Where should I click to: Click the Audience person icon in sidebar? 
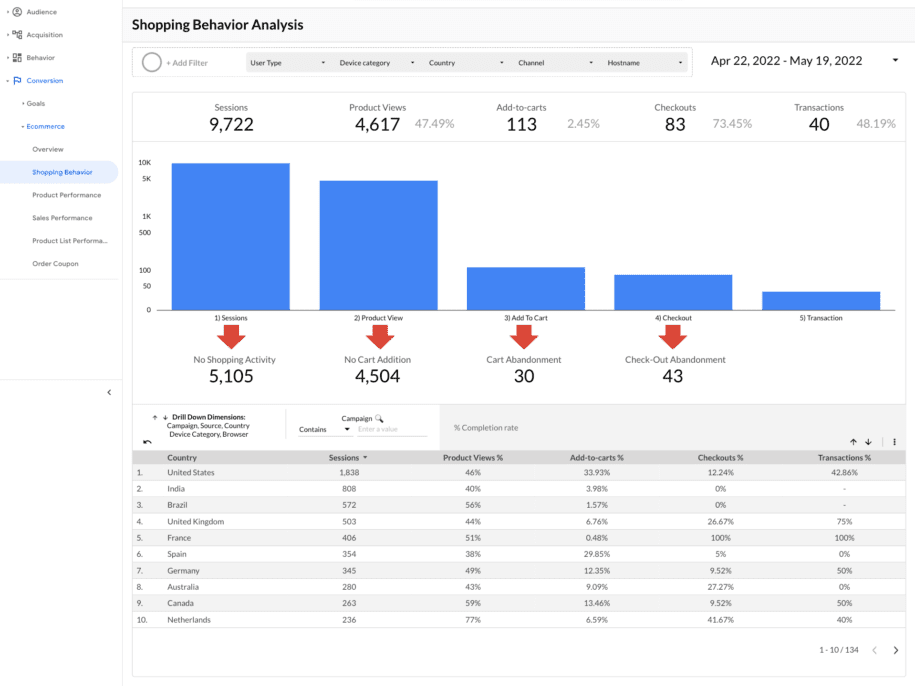[x=17, y=12]
